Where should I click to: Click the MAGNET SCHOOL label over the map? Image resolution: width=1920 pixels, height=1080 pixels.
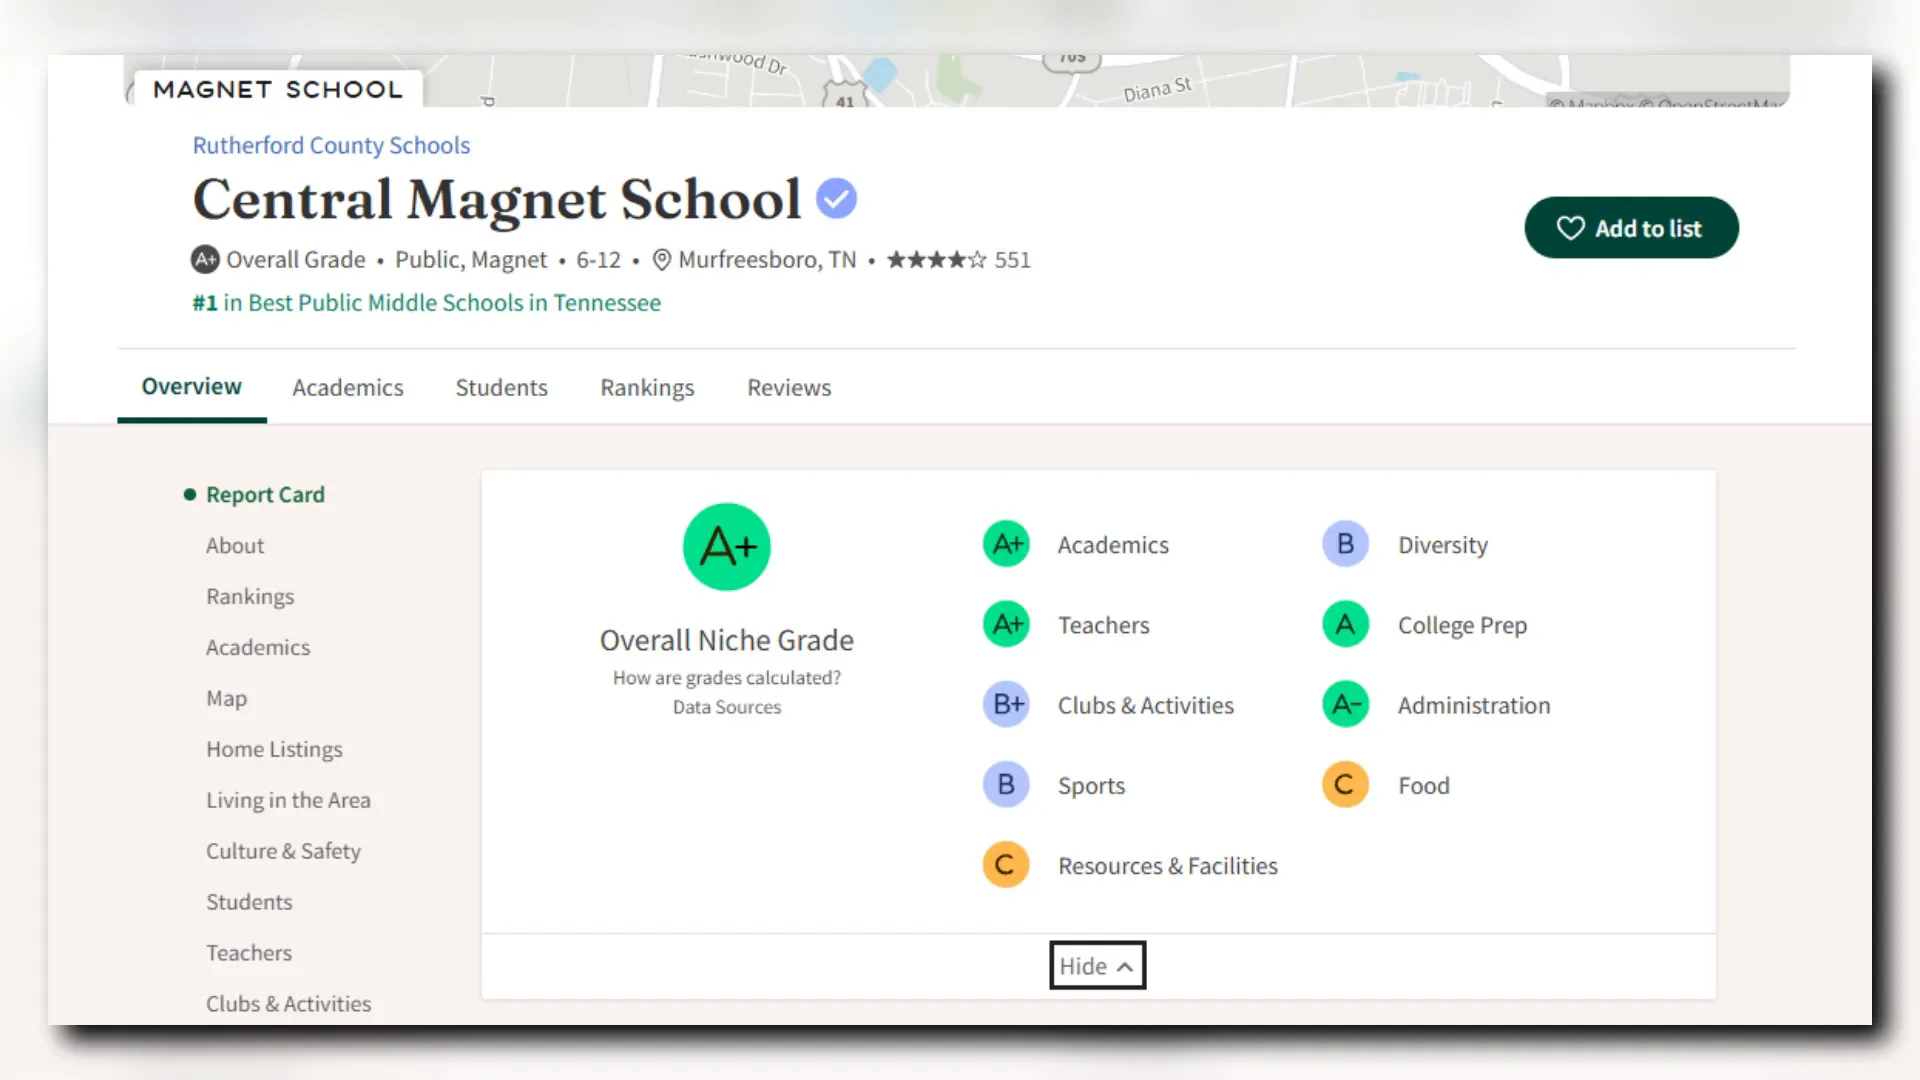pos(278,90)
